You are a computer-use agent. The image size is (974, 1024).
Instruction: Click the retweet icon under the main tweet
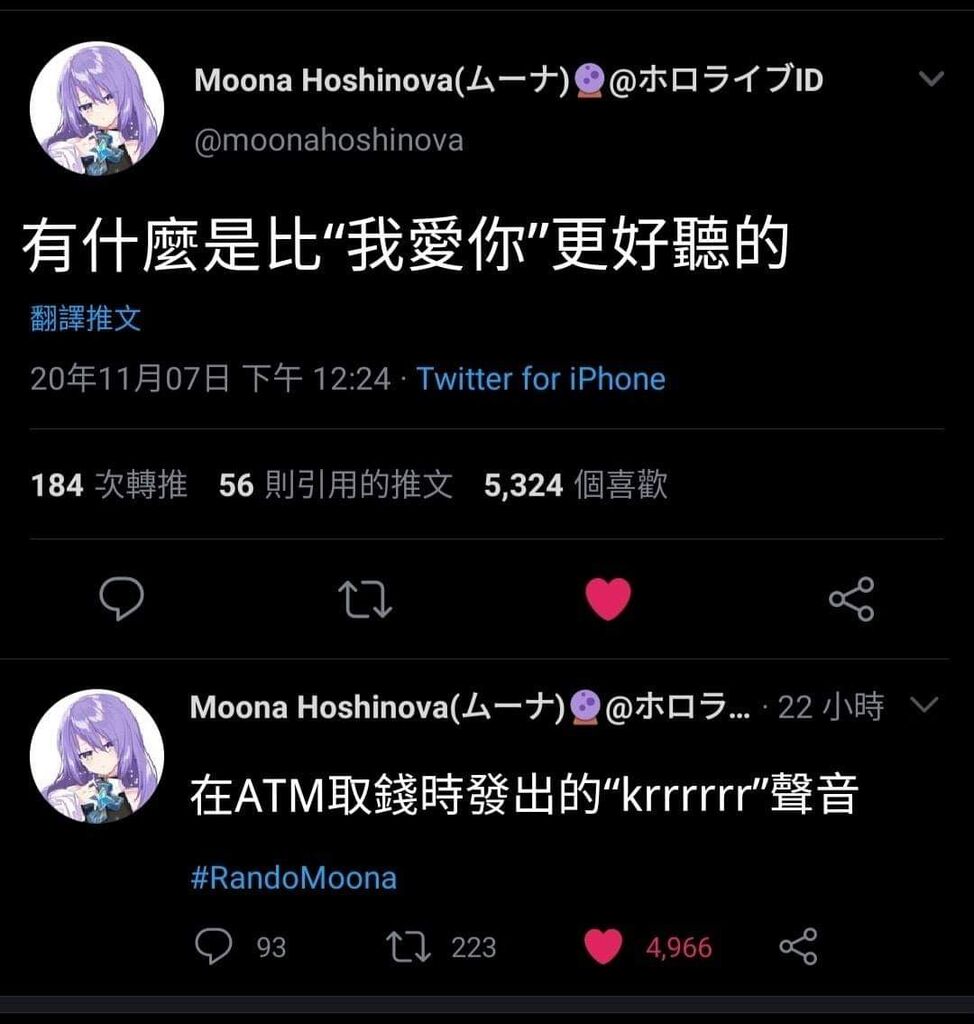point(365,600)
